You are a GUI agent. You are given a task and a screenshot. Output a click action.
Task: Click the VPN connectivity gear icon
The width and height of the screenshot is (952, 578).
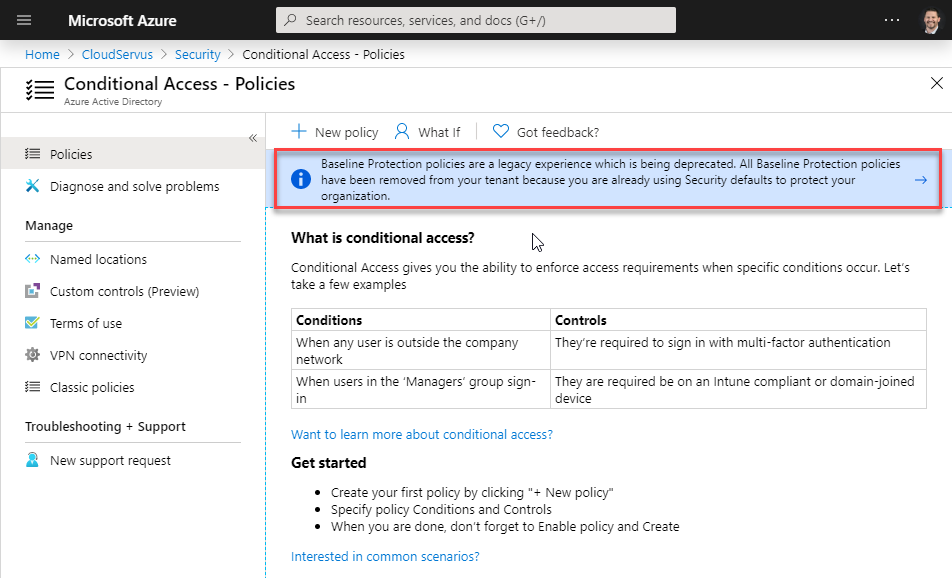coord(32,355)
